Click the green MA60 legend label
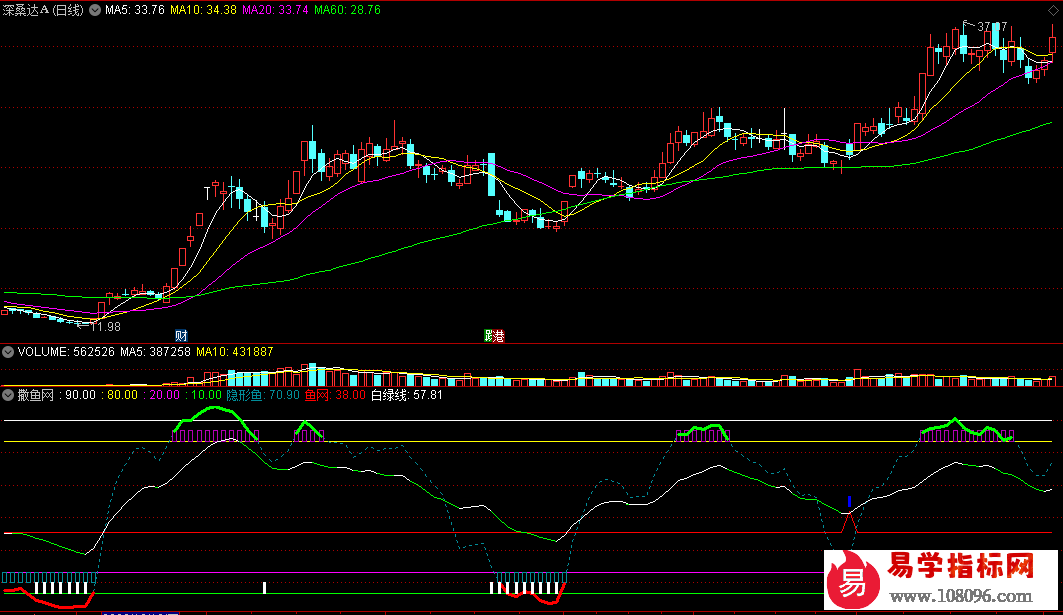 click(x=347, y=9)
